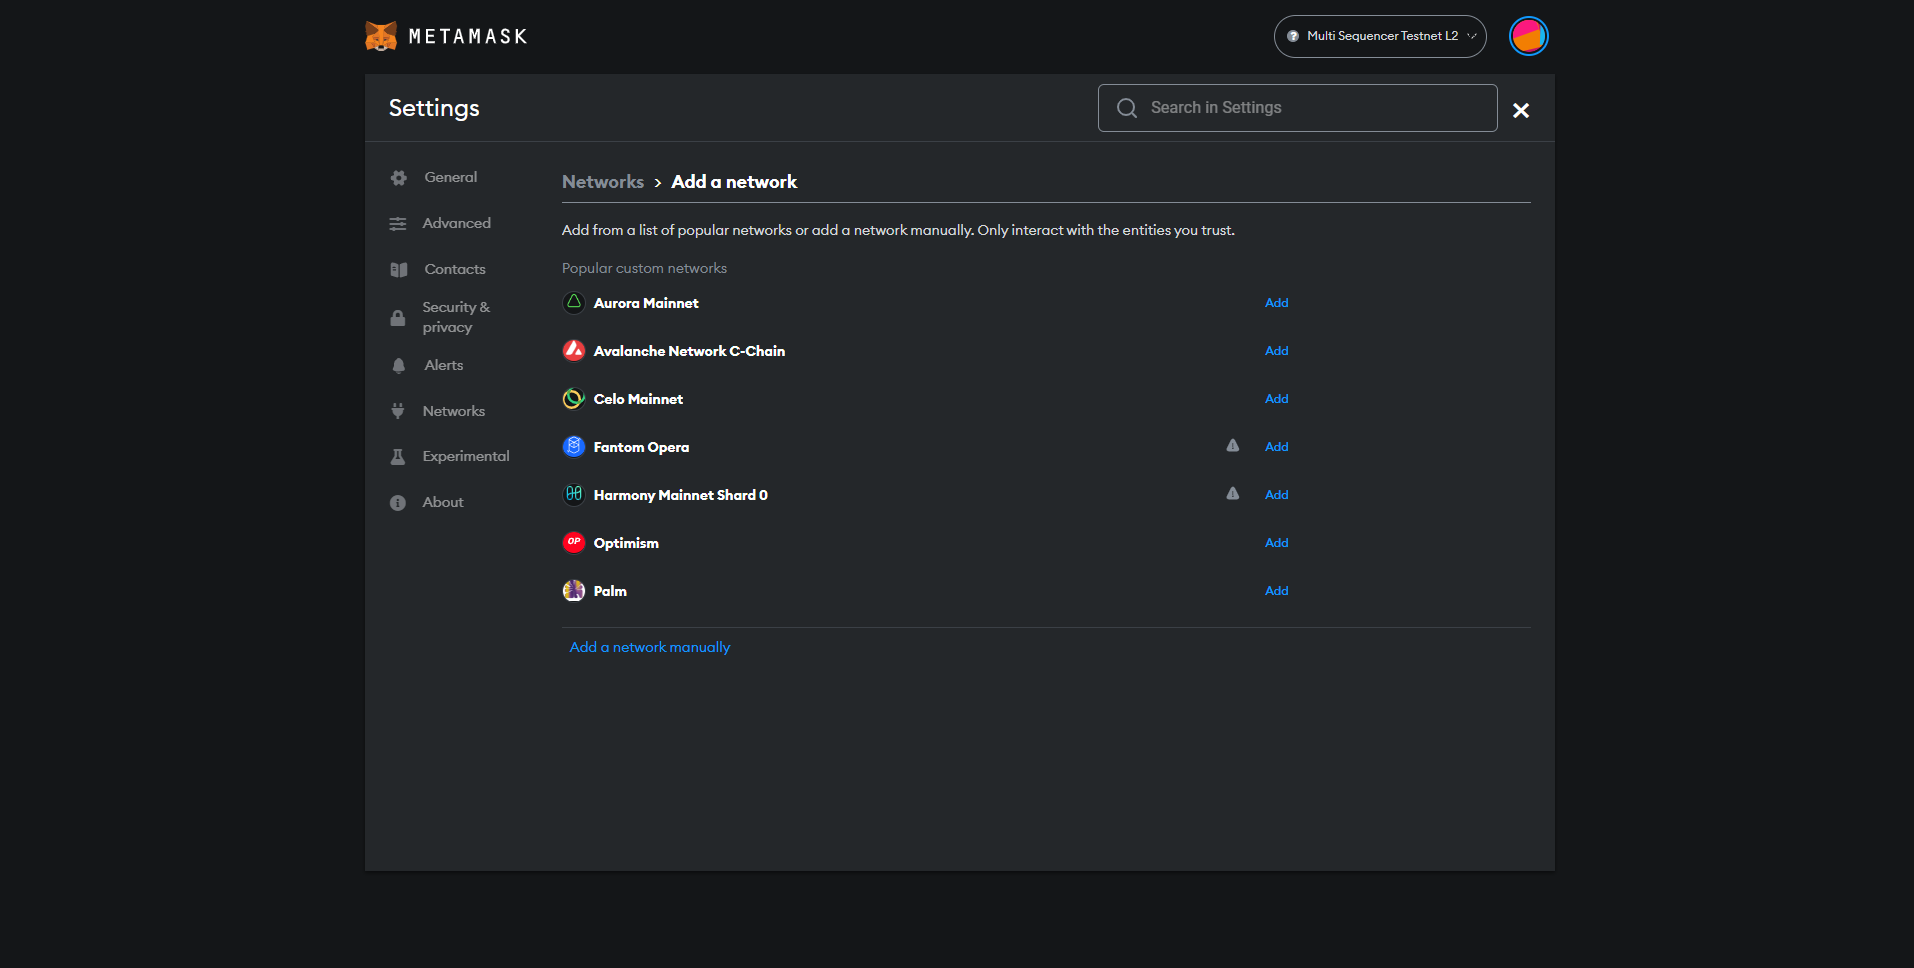
Task: Click the Harmony Mainnet Shard 0 name
Action: (681, 495)
